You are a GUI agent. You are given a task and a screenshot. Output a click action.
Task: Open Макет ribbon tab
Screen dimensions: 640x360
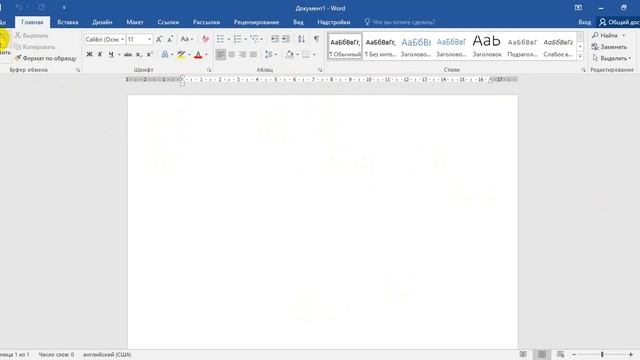(135, 22)
